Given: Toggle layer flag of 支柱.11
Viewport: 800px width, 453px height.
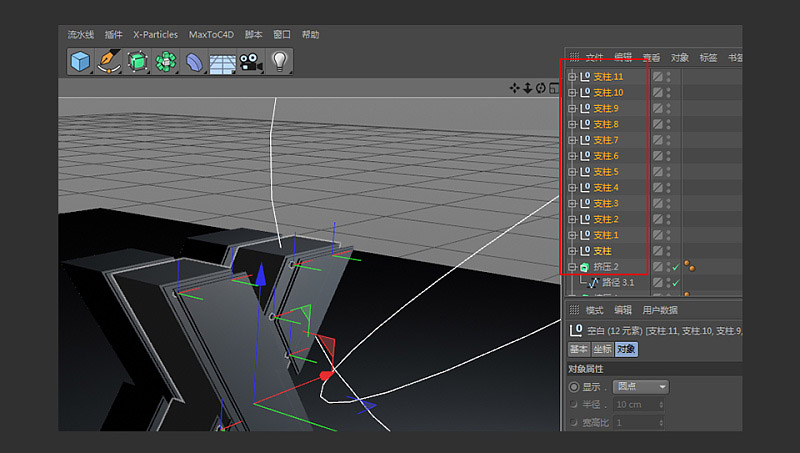Looking at the screenshot, I should 658,76.
